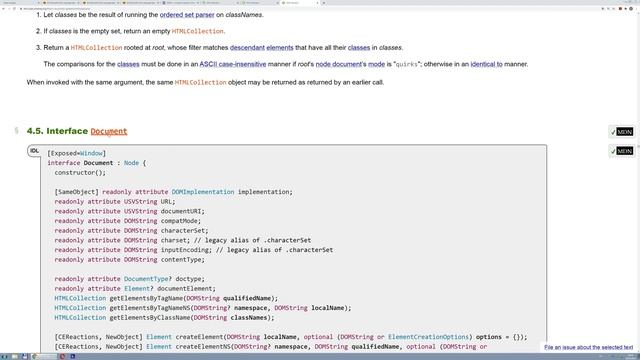Open the file explorer folder icon on taskbar
This screenshot has width=640, height=360.
(15, 356)
